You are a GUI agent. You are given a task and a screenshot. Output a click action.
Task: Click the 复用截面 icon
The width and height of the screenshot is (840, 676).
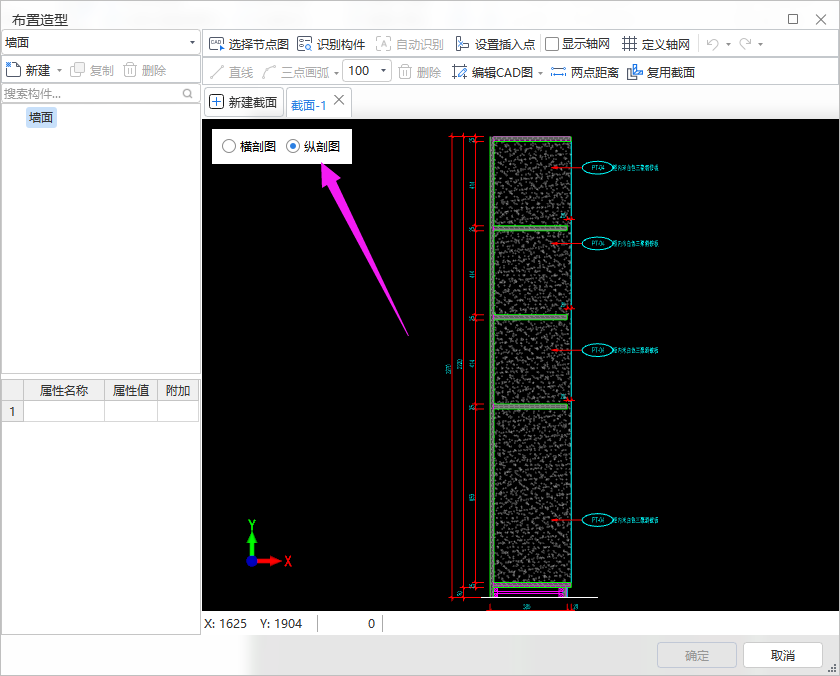click(x=634, y=72)
